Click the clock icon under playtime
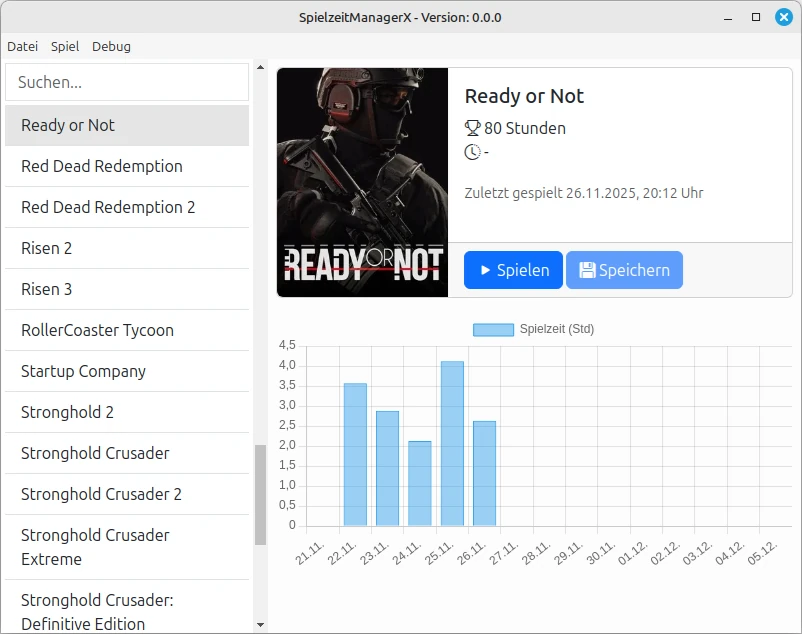The height and width of the screenshot is (634, 802). (x=473, y=152)
